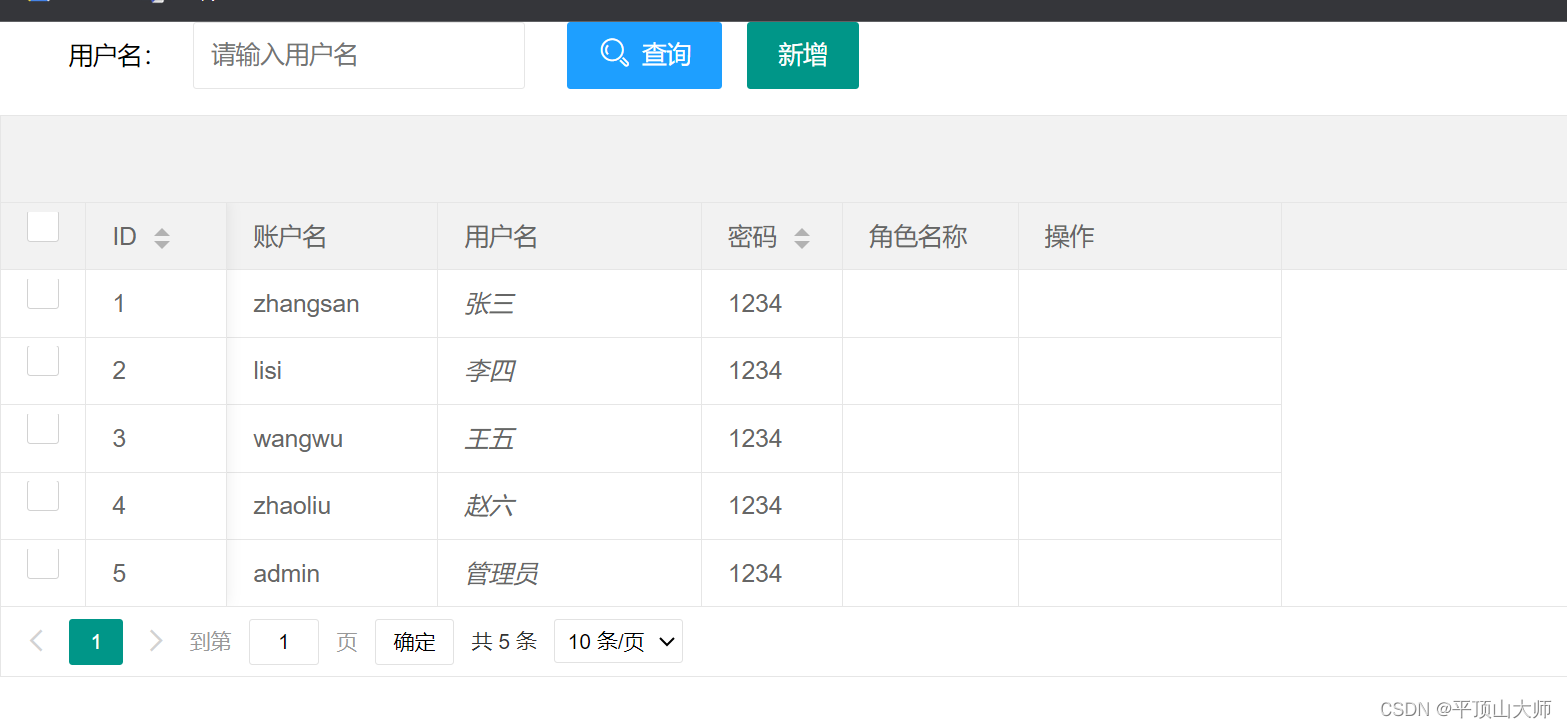The height and width of the screenshot is (728, 1567).
Task: Check the row checkbox for lisi
Action: pos(43,360)
